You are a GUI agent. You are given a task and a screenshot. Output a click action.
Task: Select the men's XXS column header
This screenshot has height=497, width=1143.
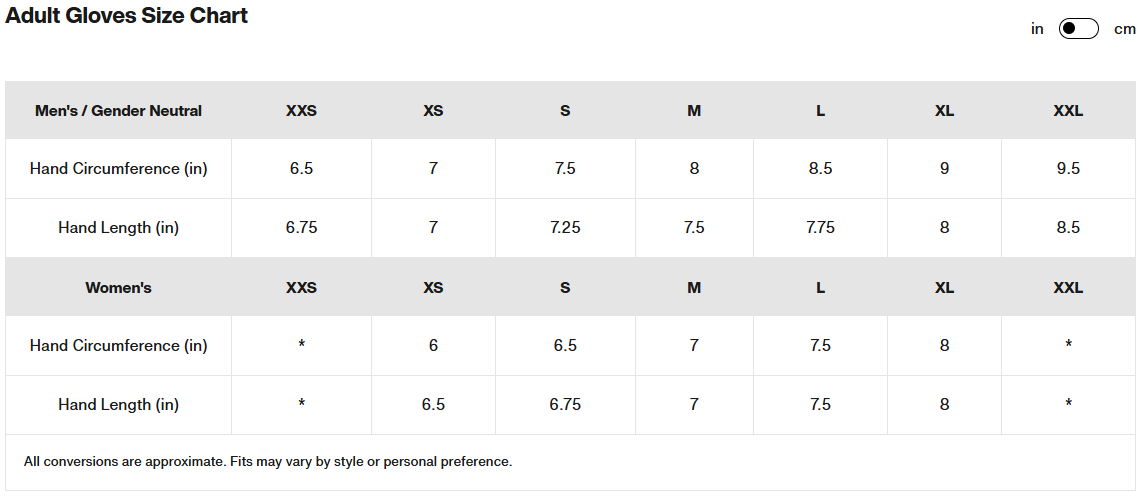click(x=301, y=111)
